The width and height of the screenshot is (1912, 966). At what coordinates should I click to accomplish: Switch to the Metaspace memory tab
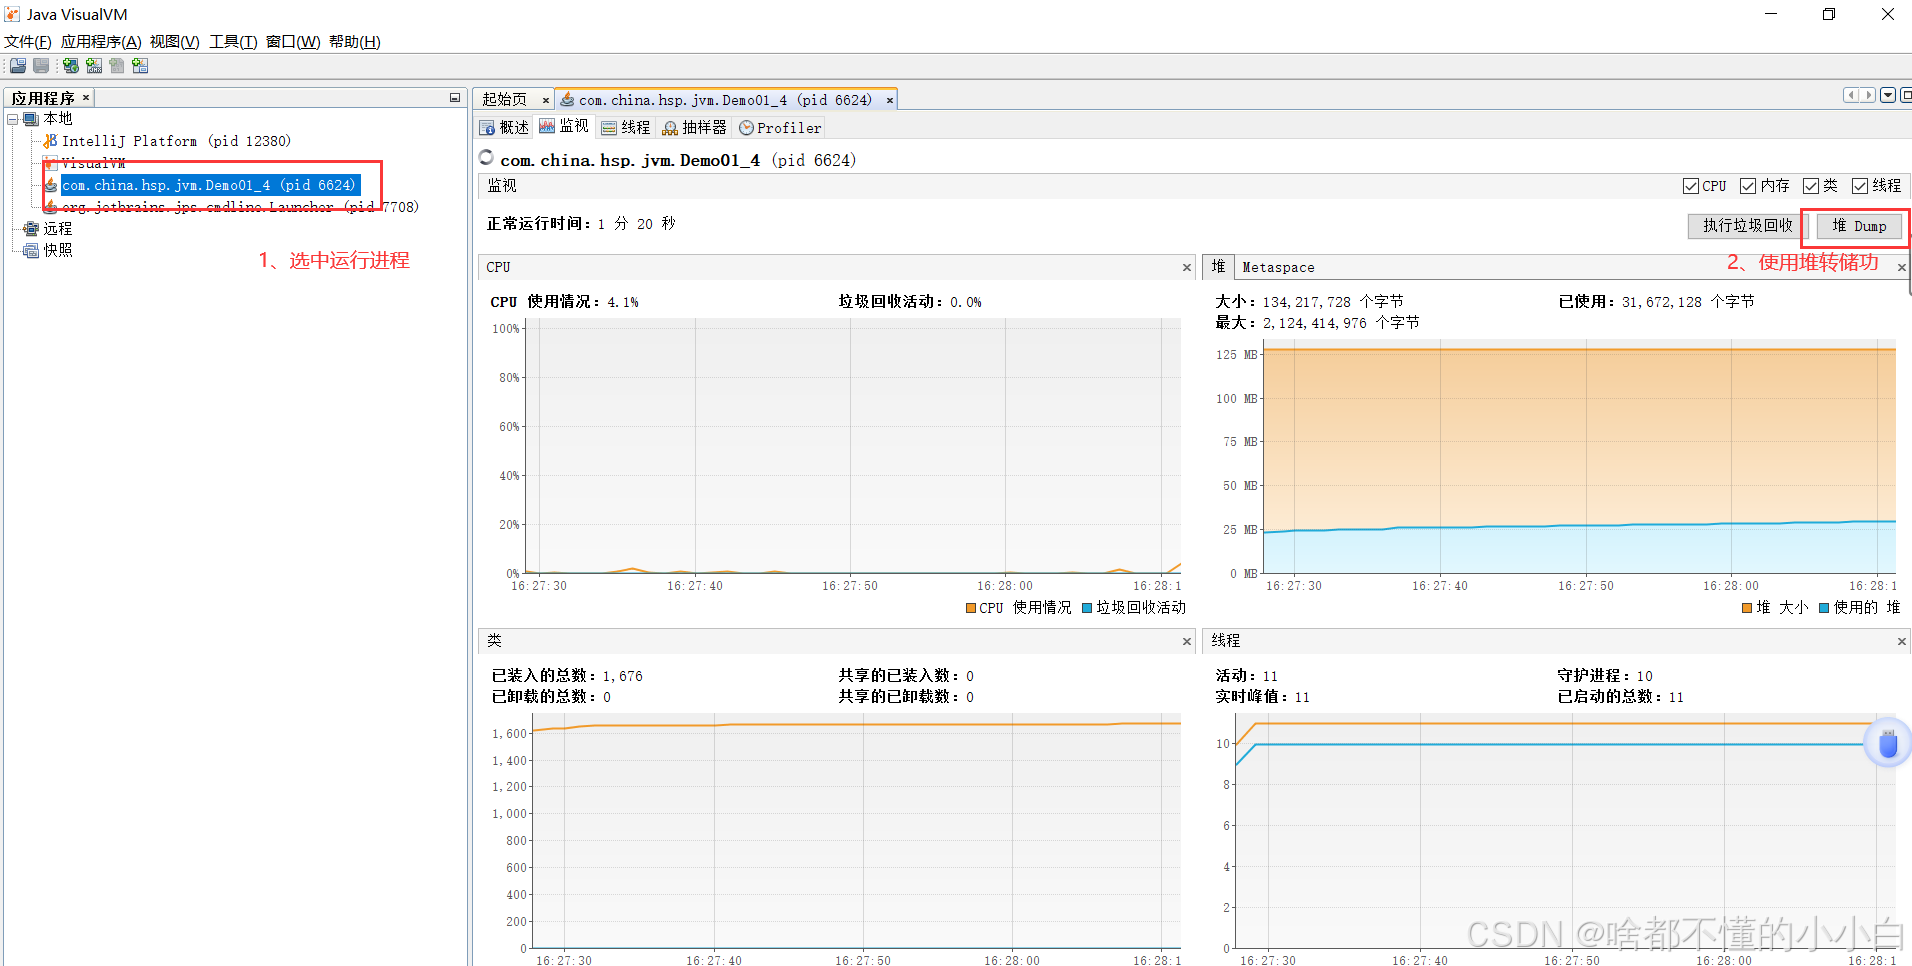(1278, 268)
